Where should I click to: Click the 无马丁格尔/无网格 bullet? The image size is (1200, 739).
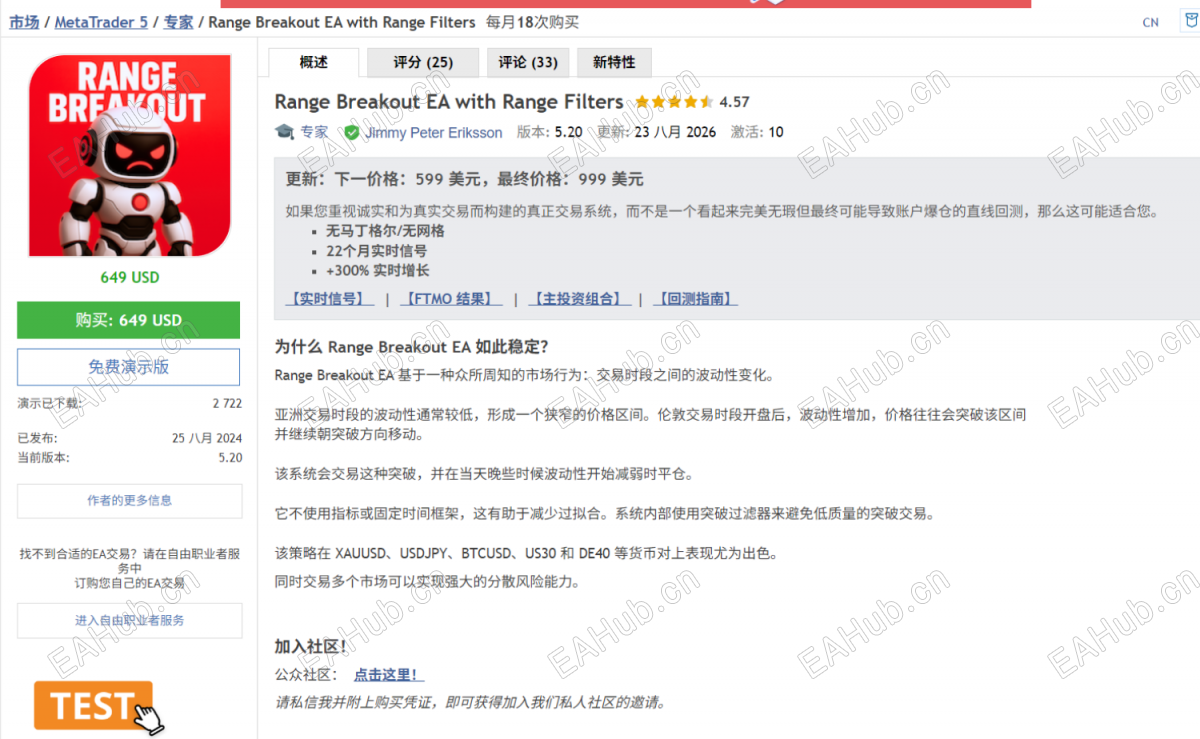pos(385,230)
